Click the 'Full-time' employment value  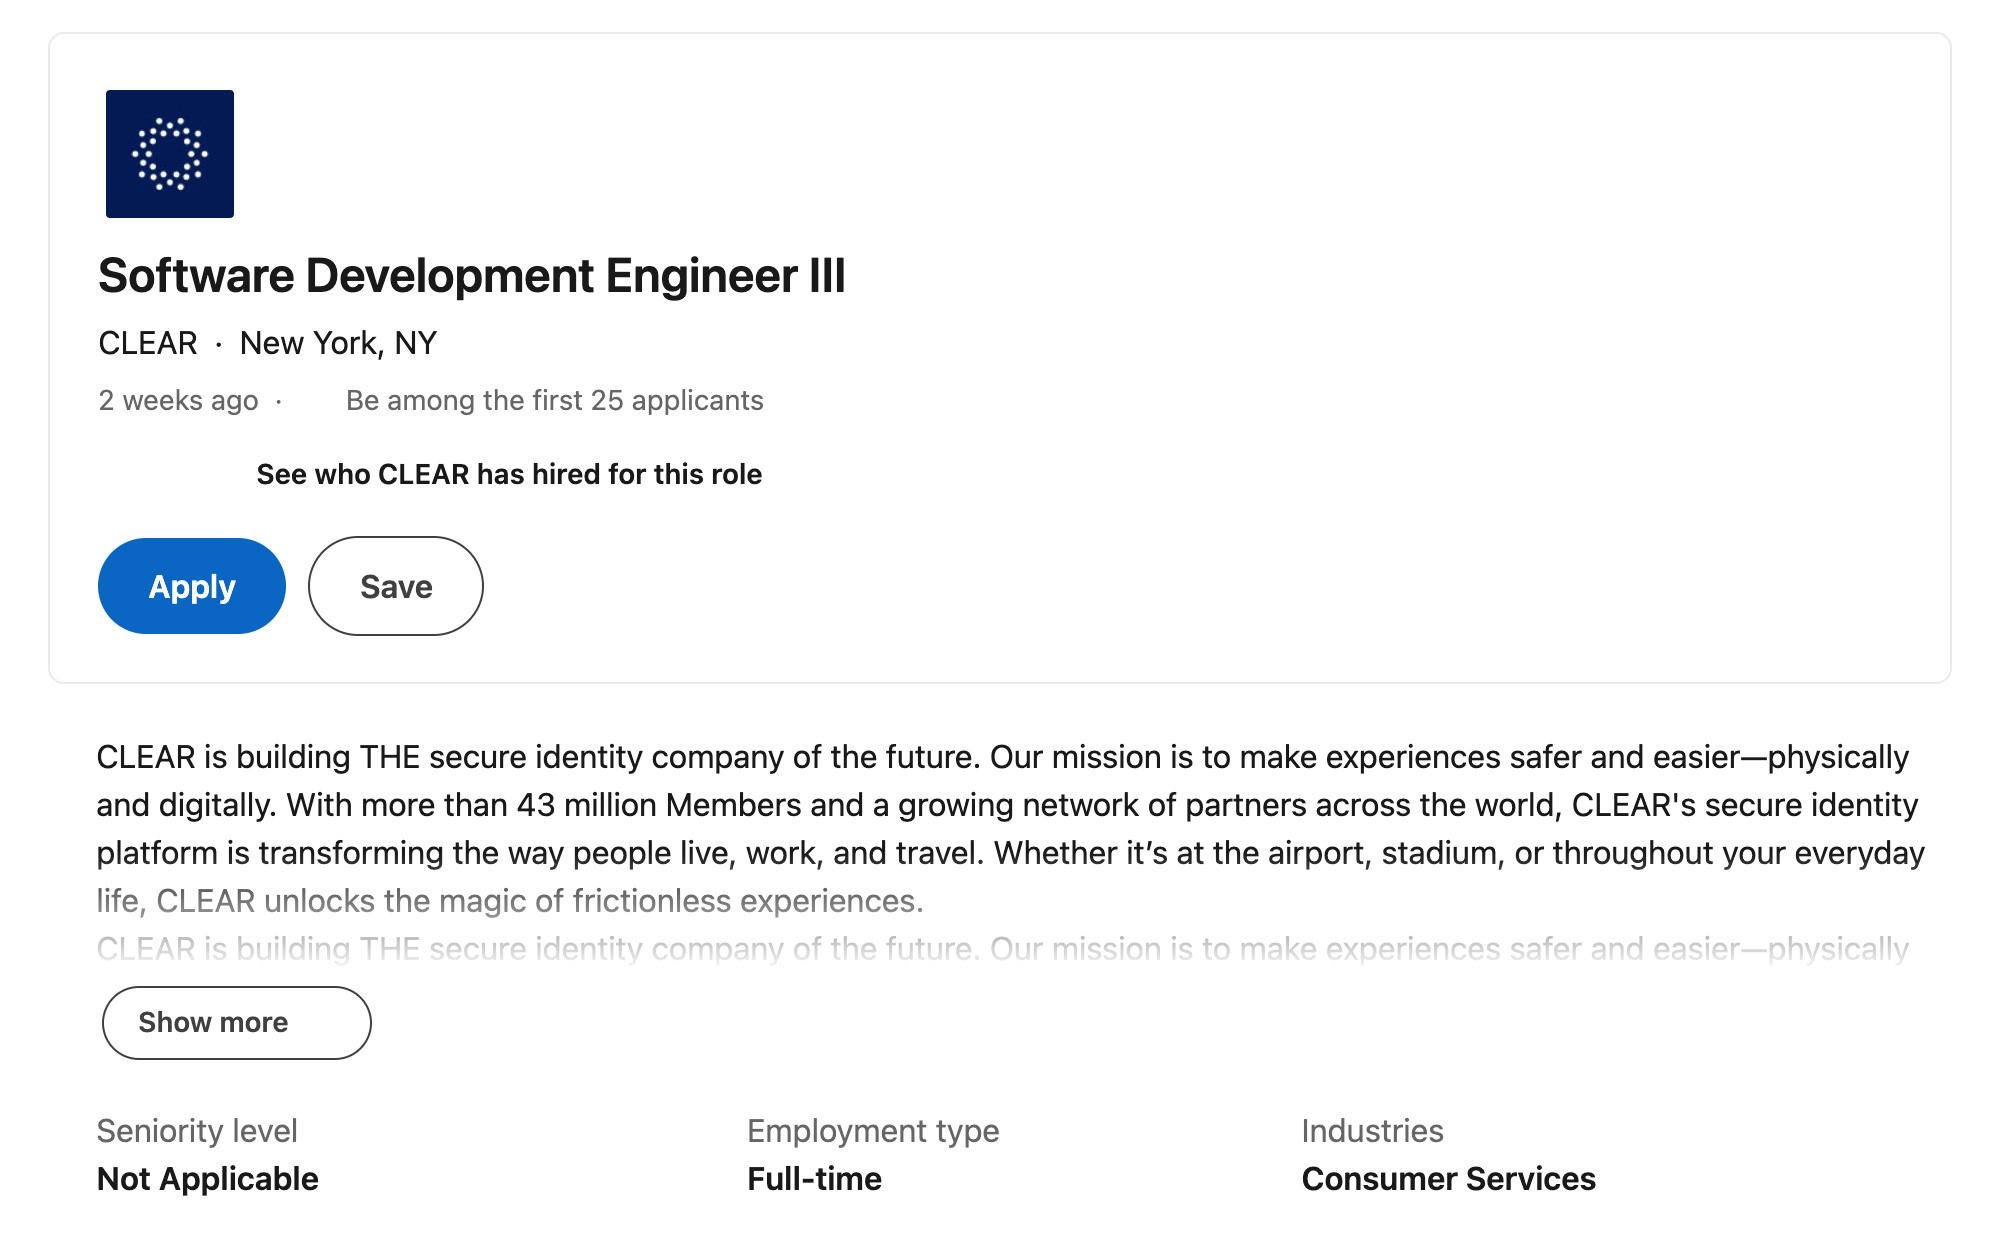coord(814,1179)
